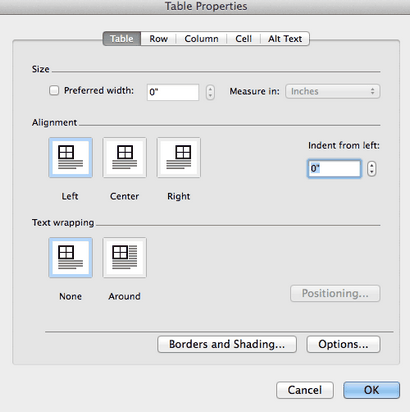Open Borders and Shading dialog

(227, 344)
